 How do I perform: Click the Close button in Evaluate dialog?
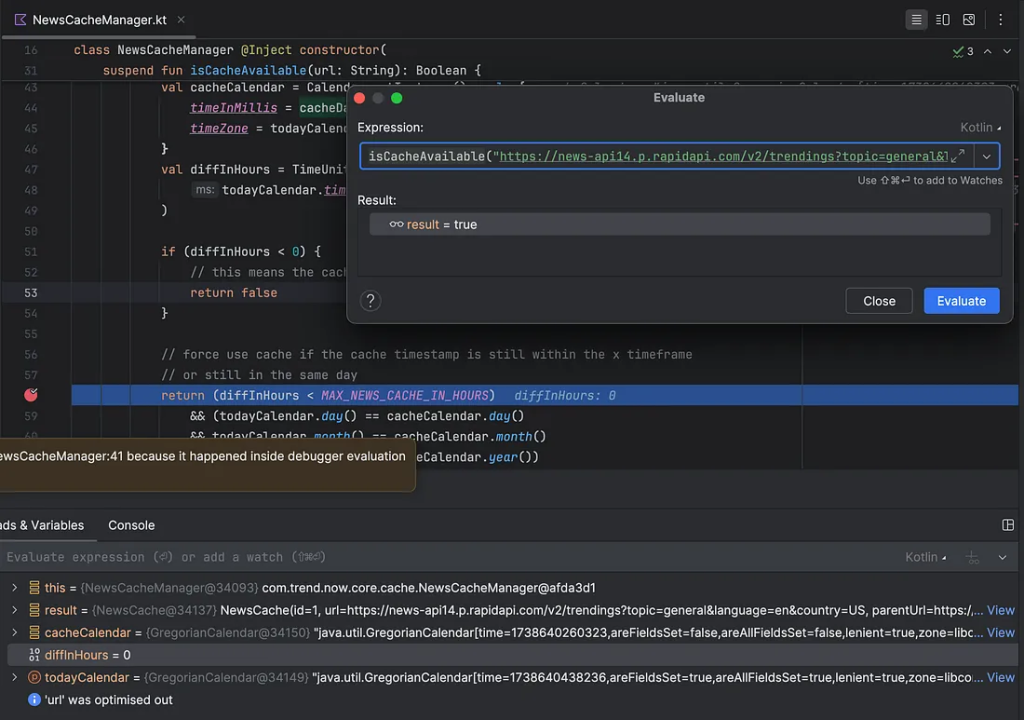[879, 301]
